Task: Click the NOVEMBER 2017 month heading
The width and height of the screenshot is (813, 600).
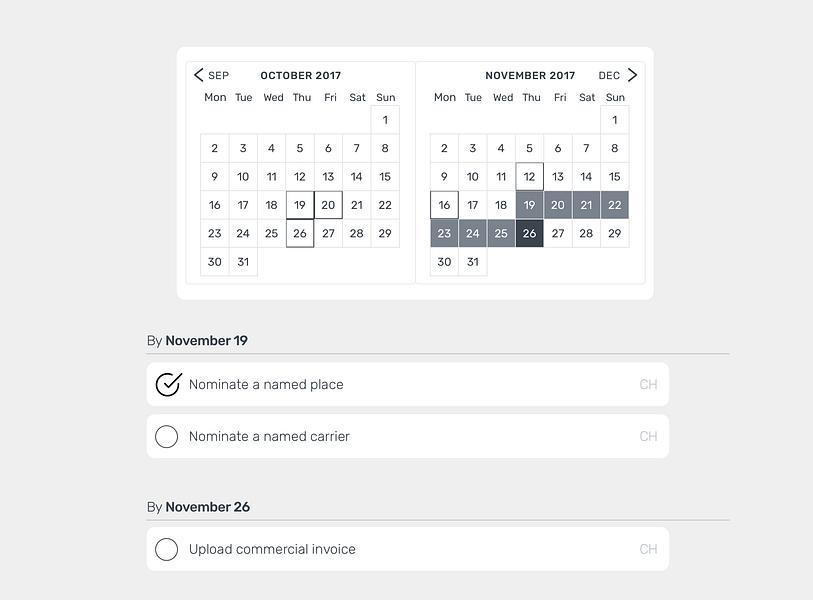Action: tap(530, 76)
